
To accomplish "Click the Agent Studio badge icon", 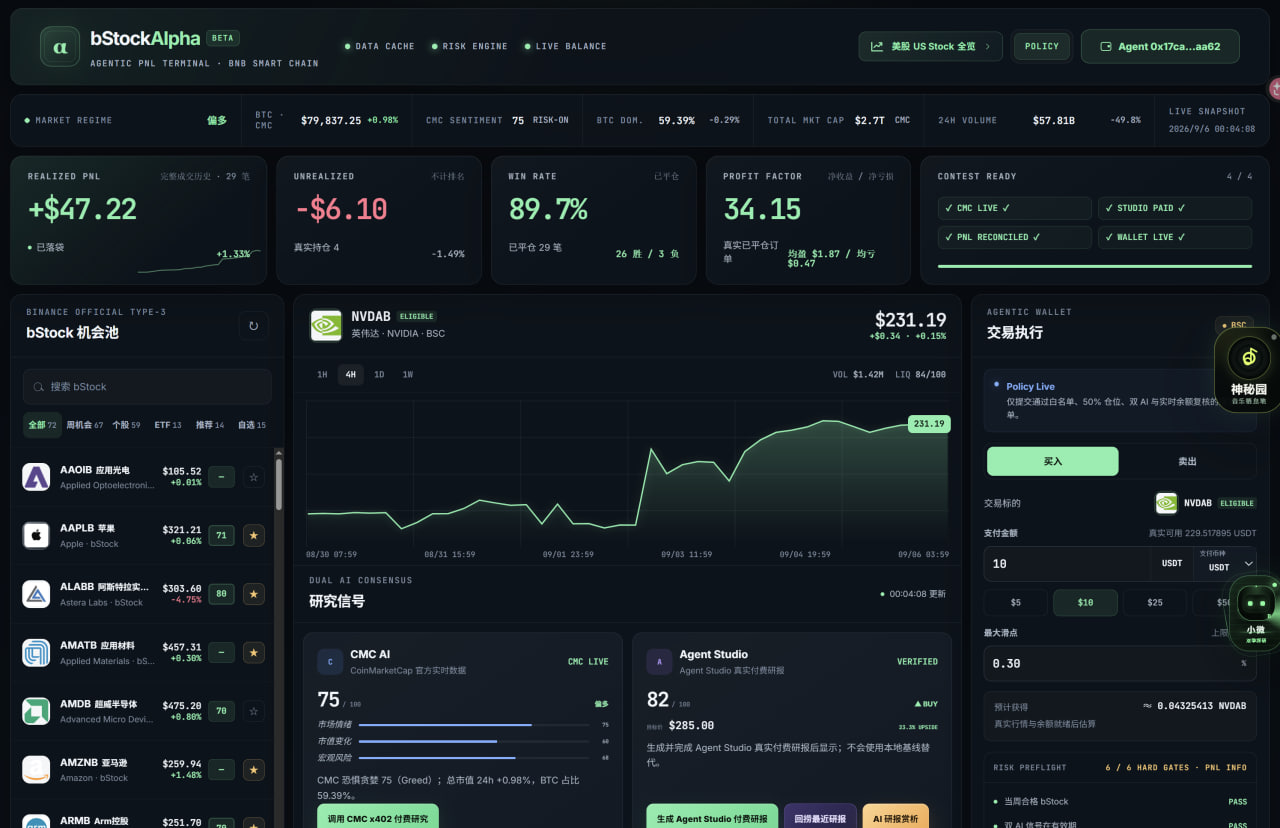I will [659, 661].
